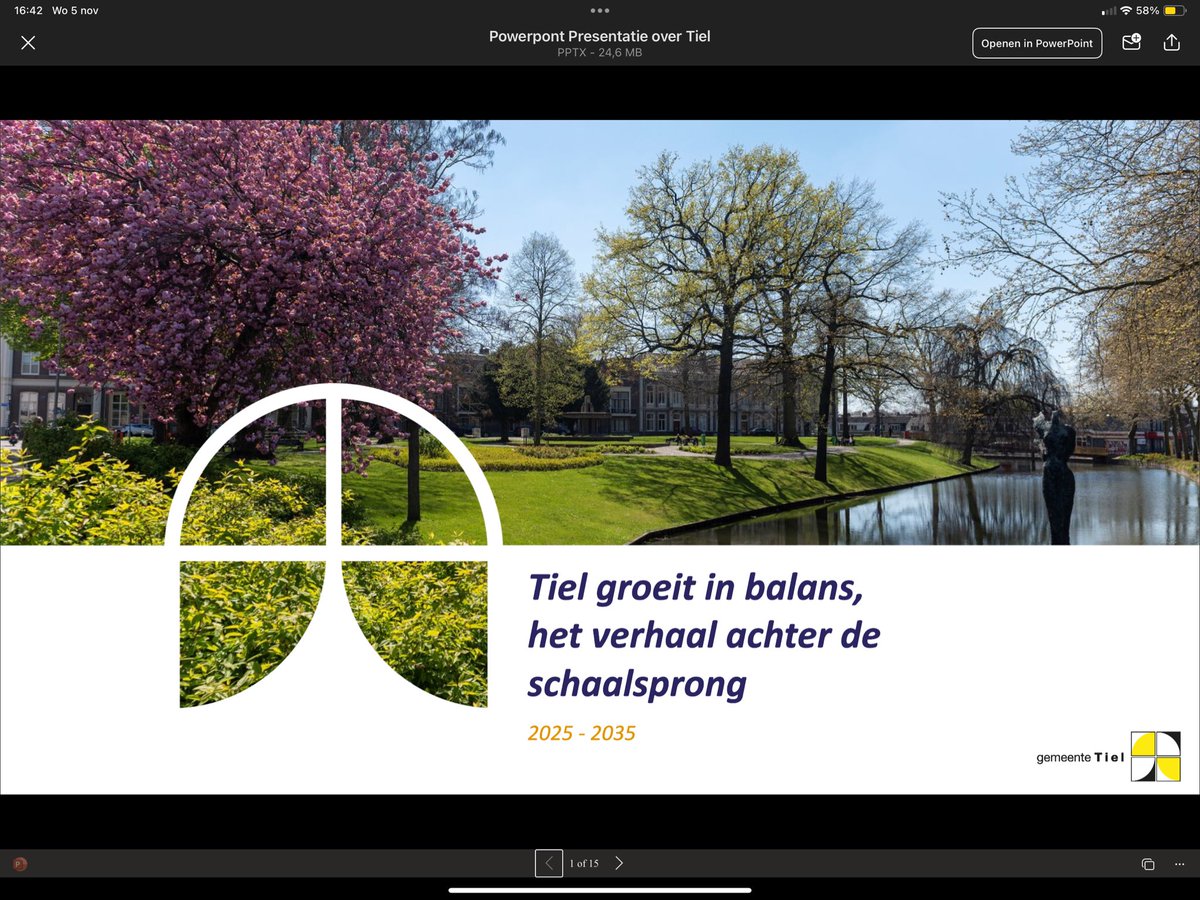This screenshot has width=1200, height=900.
Task: Tap the gemeente Tiel logo on the slide
Action: click(x=1110, y=756)
